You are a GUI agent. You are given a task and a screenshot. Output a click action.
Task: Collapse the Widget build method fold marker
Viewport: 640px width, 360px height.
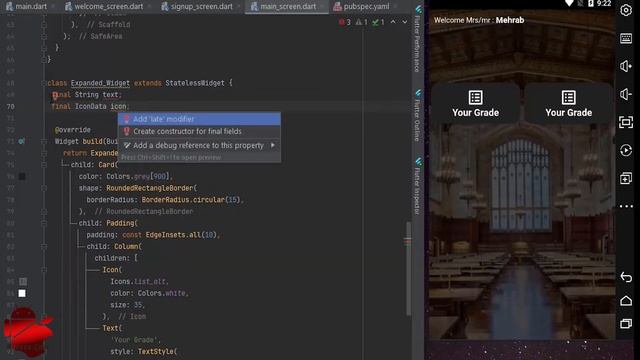[44, 142]
